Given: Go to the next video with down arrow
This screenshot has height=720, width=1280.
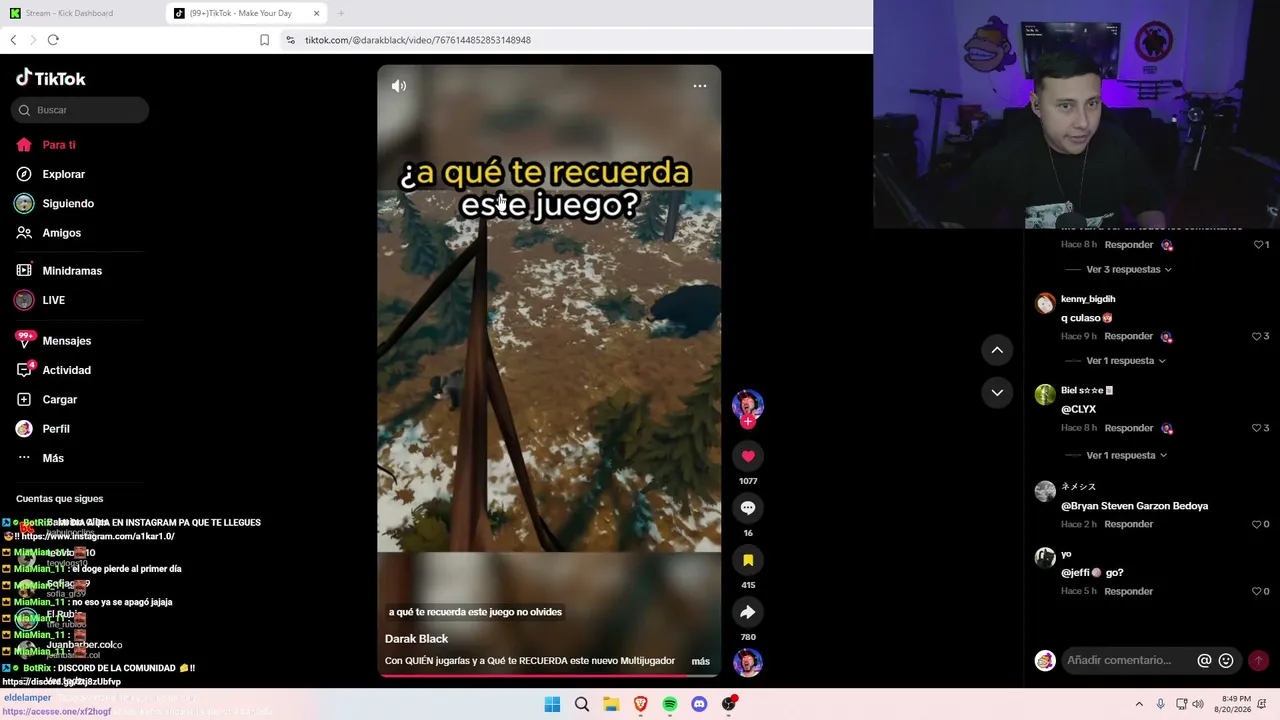Looking at the screenshot, I should click(997, 392).
